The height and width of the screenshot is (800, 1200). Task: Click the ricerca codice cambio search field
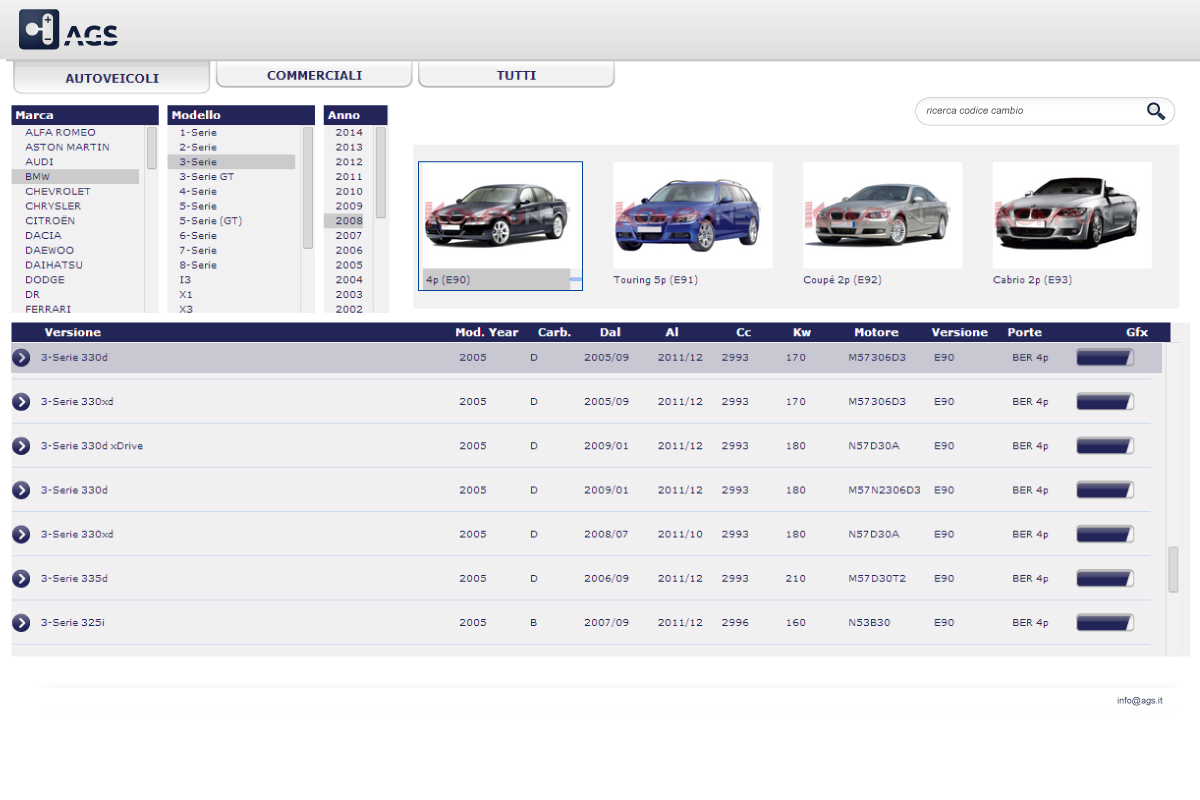click(1030, 111)
